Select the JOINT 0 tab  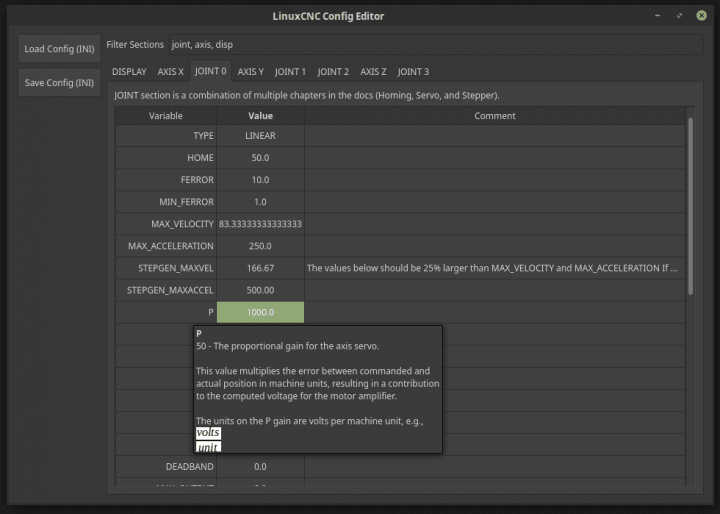coord(210,71)
